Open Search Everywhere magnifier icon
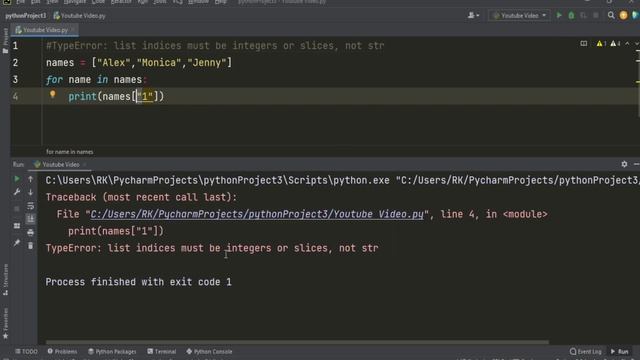This screenshot has height=360, width=640. [x=611, y=16]
